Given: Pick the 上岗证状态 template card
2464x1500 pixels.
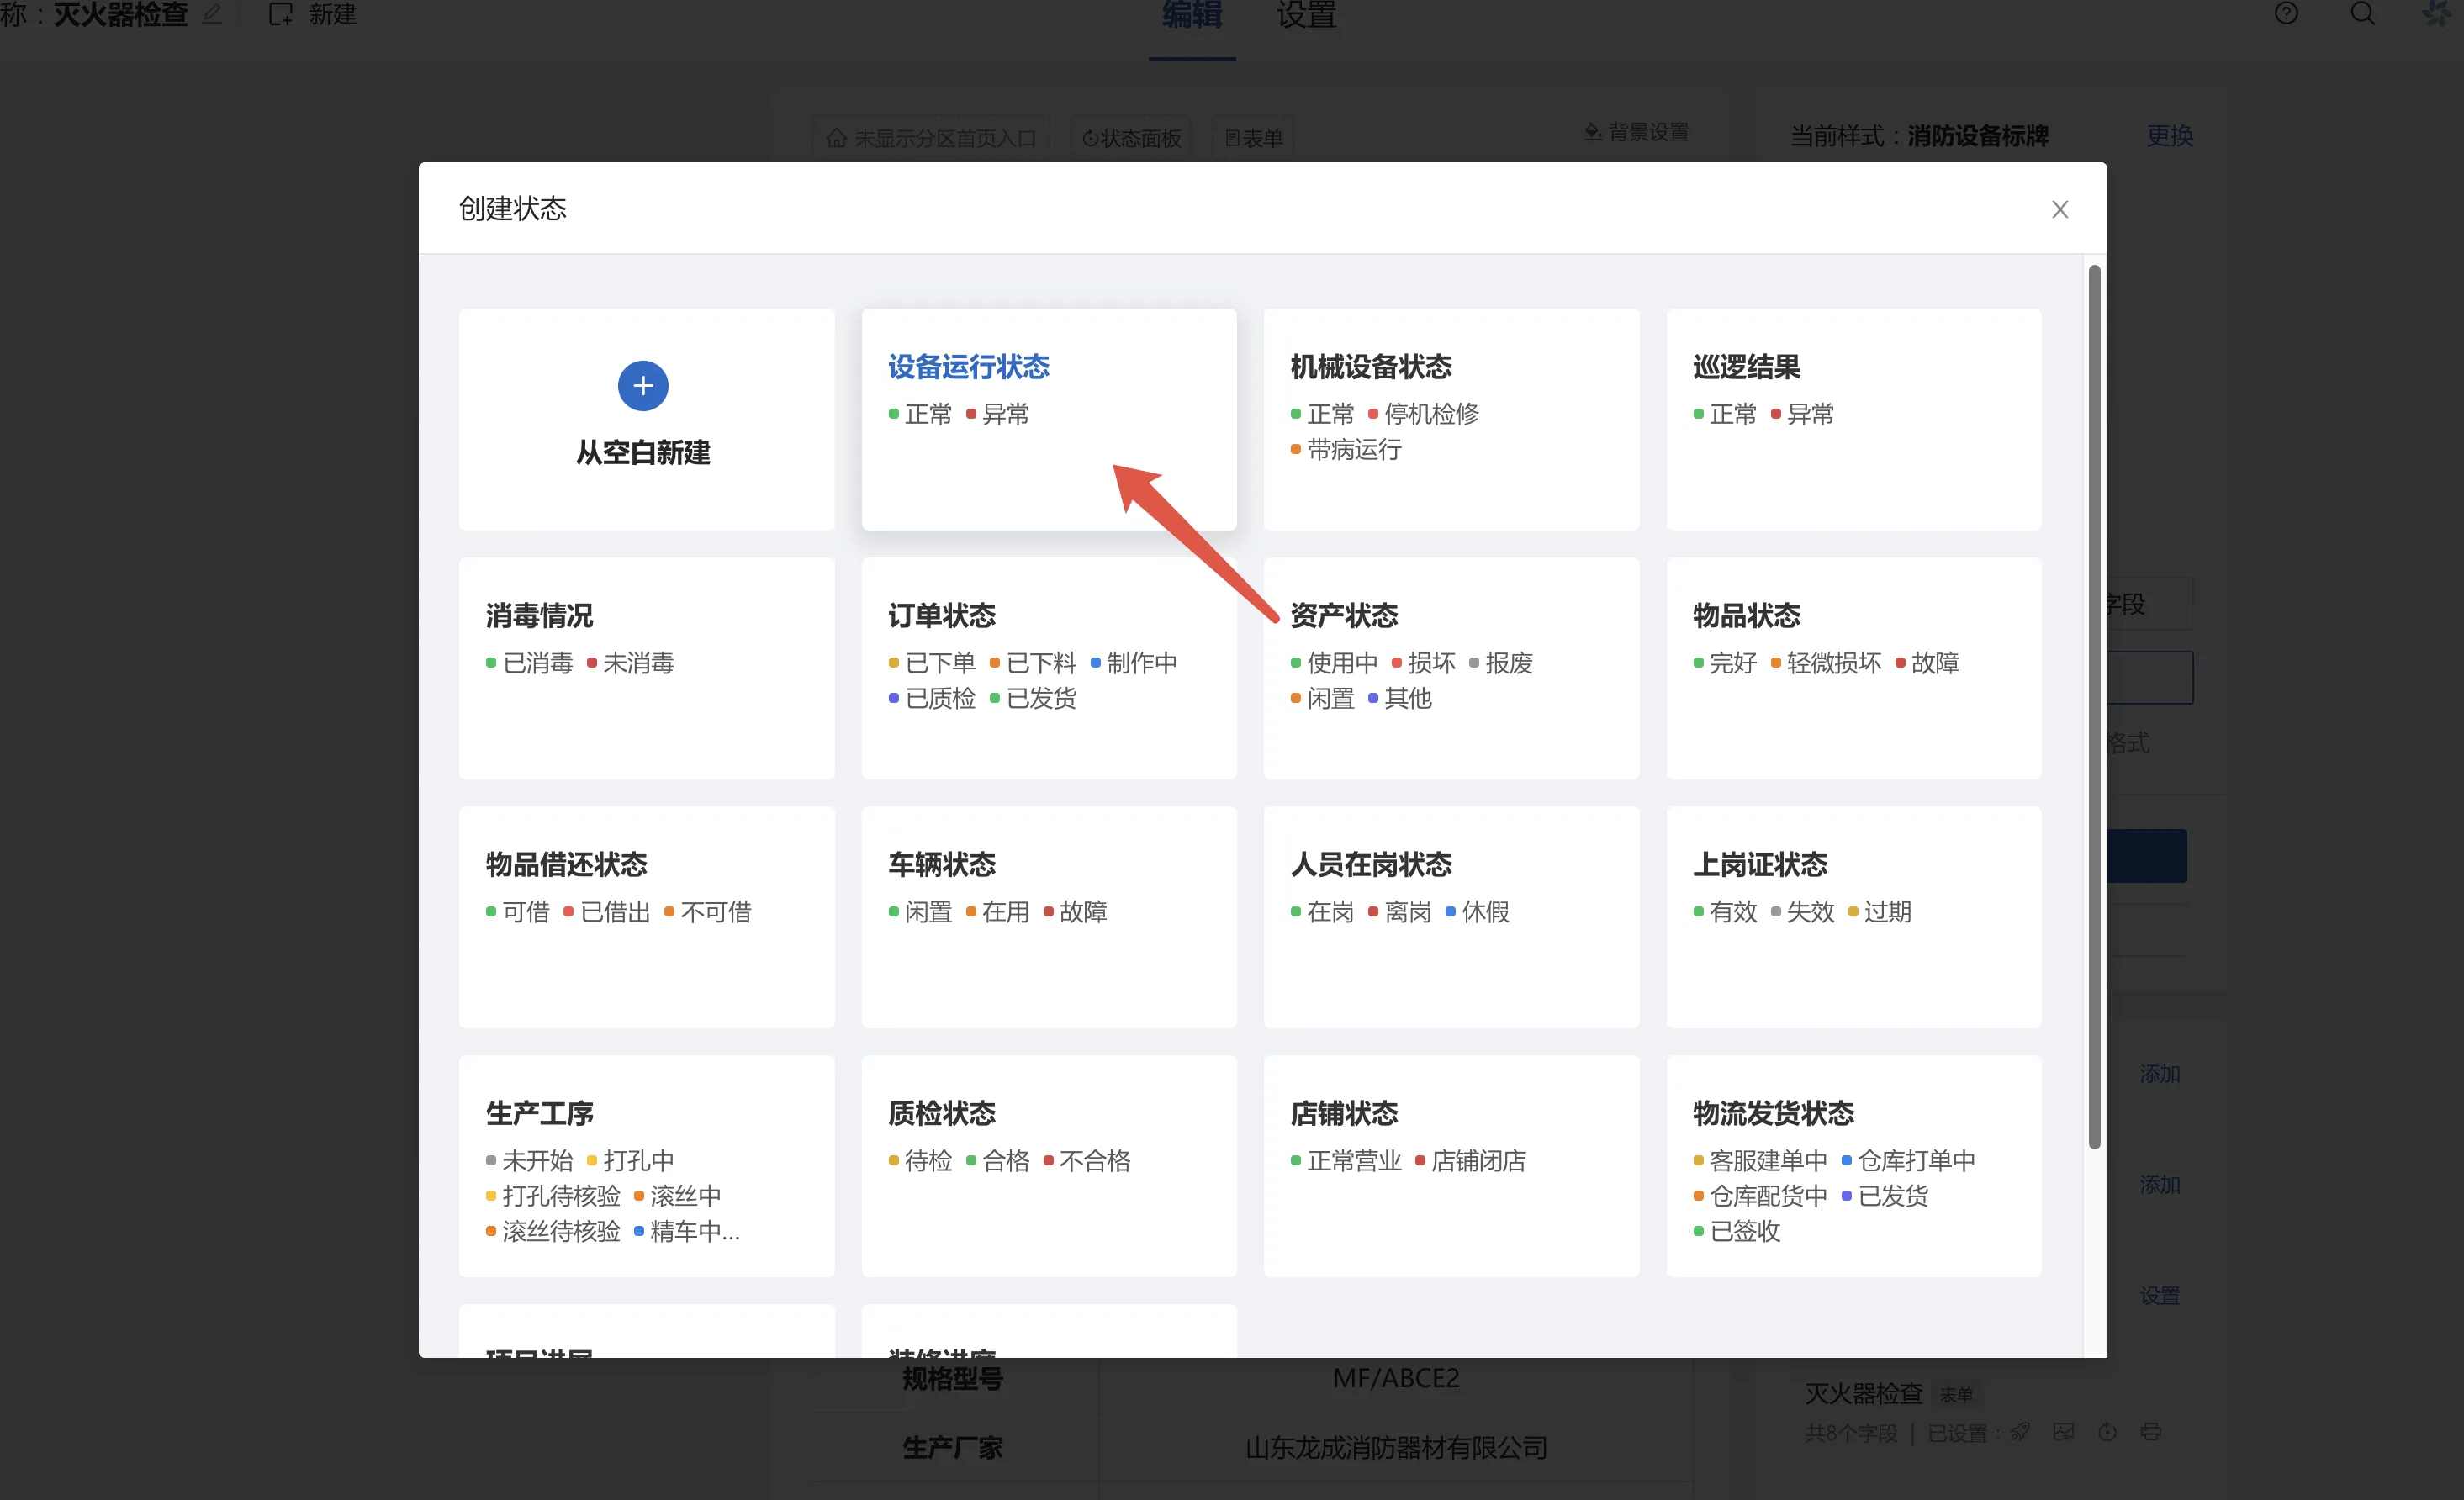Looking at the screenshot, I should [x=1853, y=917].
